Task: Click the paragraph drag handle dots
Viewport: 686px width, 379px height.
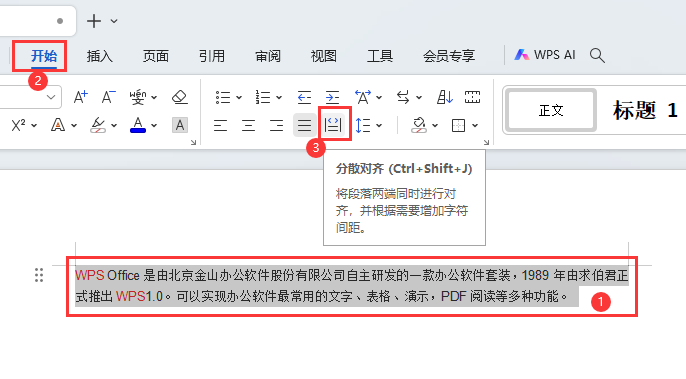Action: (x=39, y=275)
